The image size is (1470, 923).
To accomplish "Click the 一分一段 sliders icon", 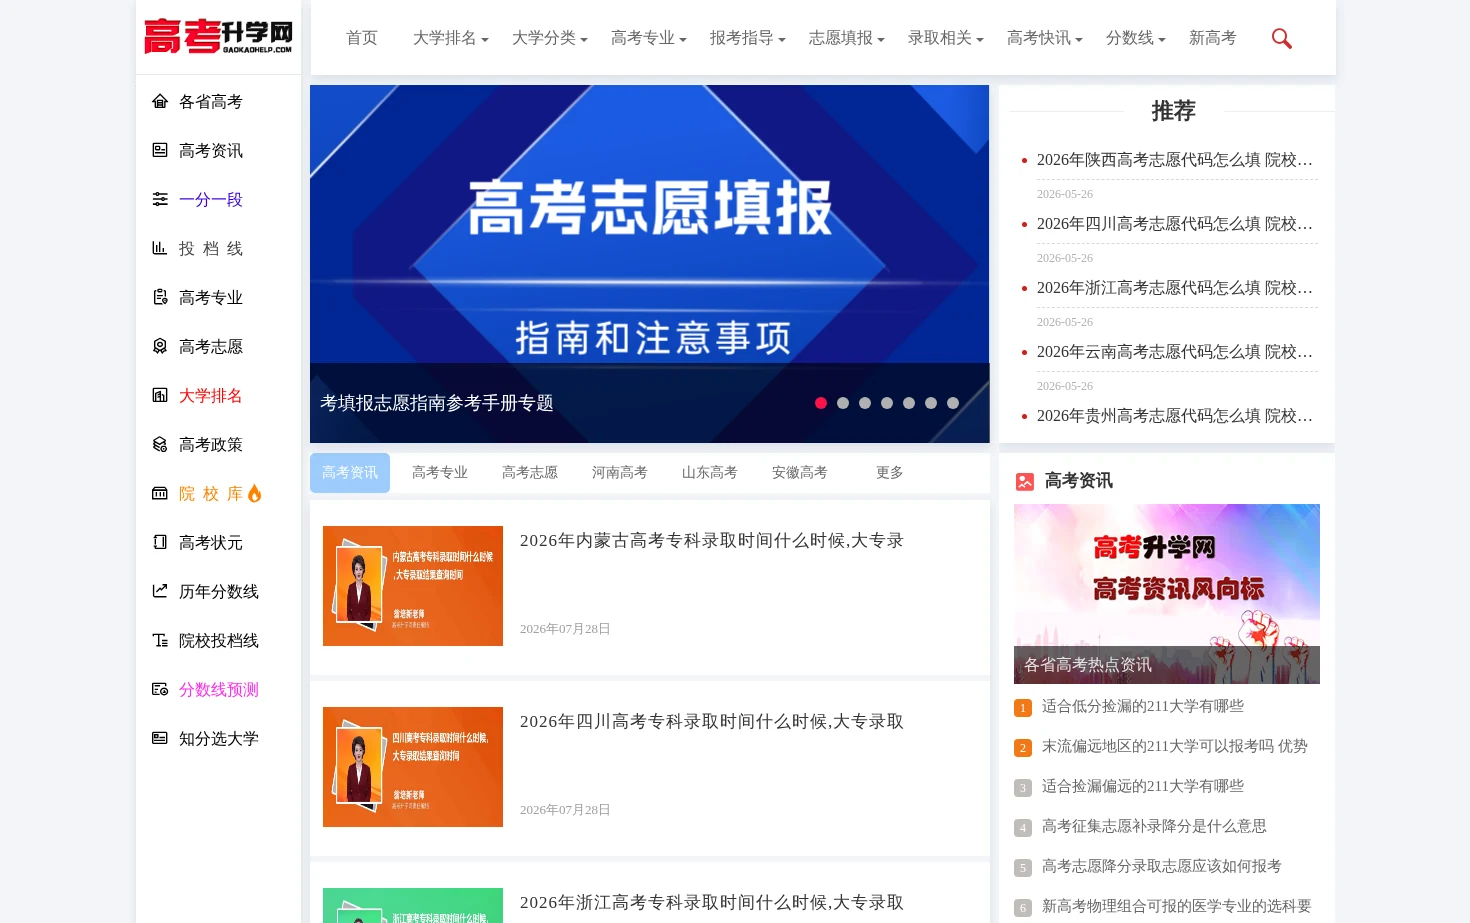I will [x=160, y=199].
